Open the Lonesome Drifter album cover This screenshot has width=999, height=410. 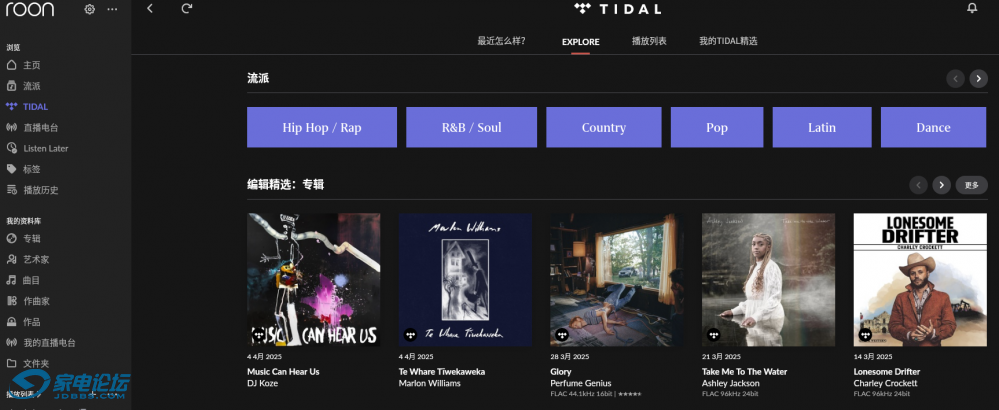(x=919, y=279)
